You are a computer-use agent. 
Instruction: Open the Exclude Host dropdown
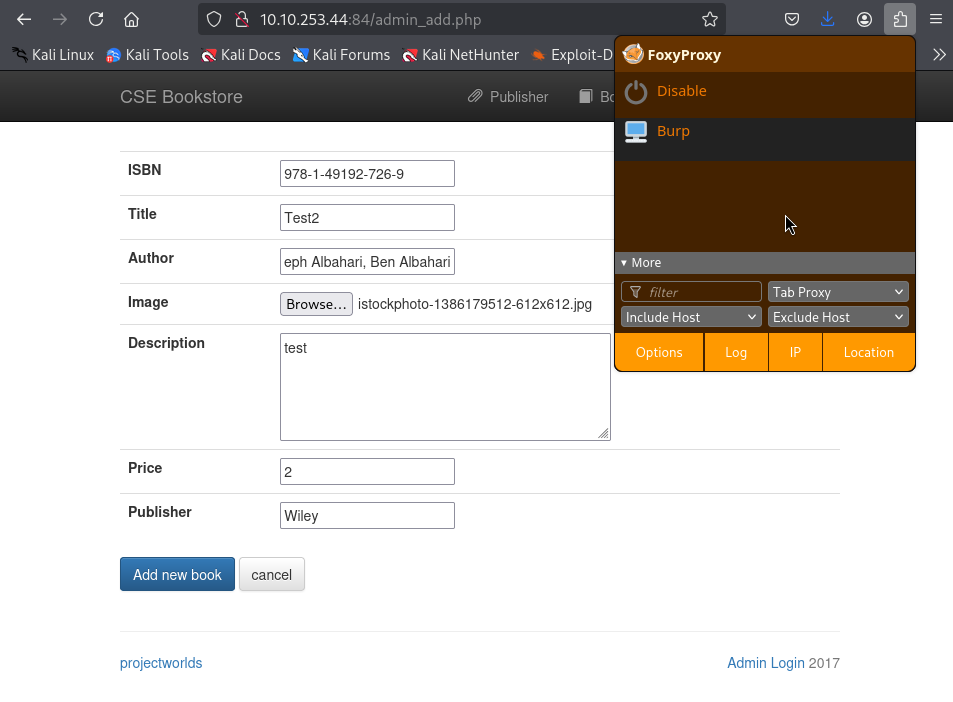click(x=838, y=317)
